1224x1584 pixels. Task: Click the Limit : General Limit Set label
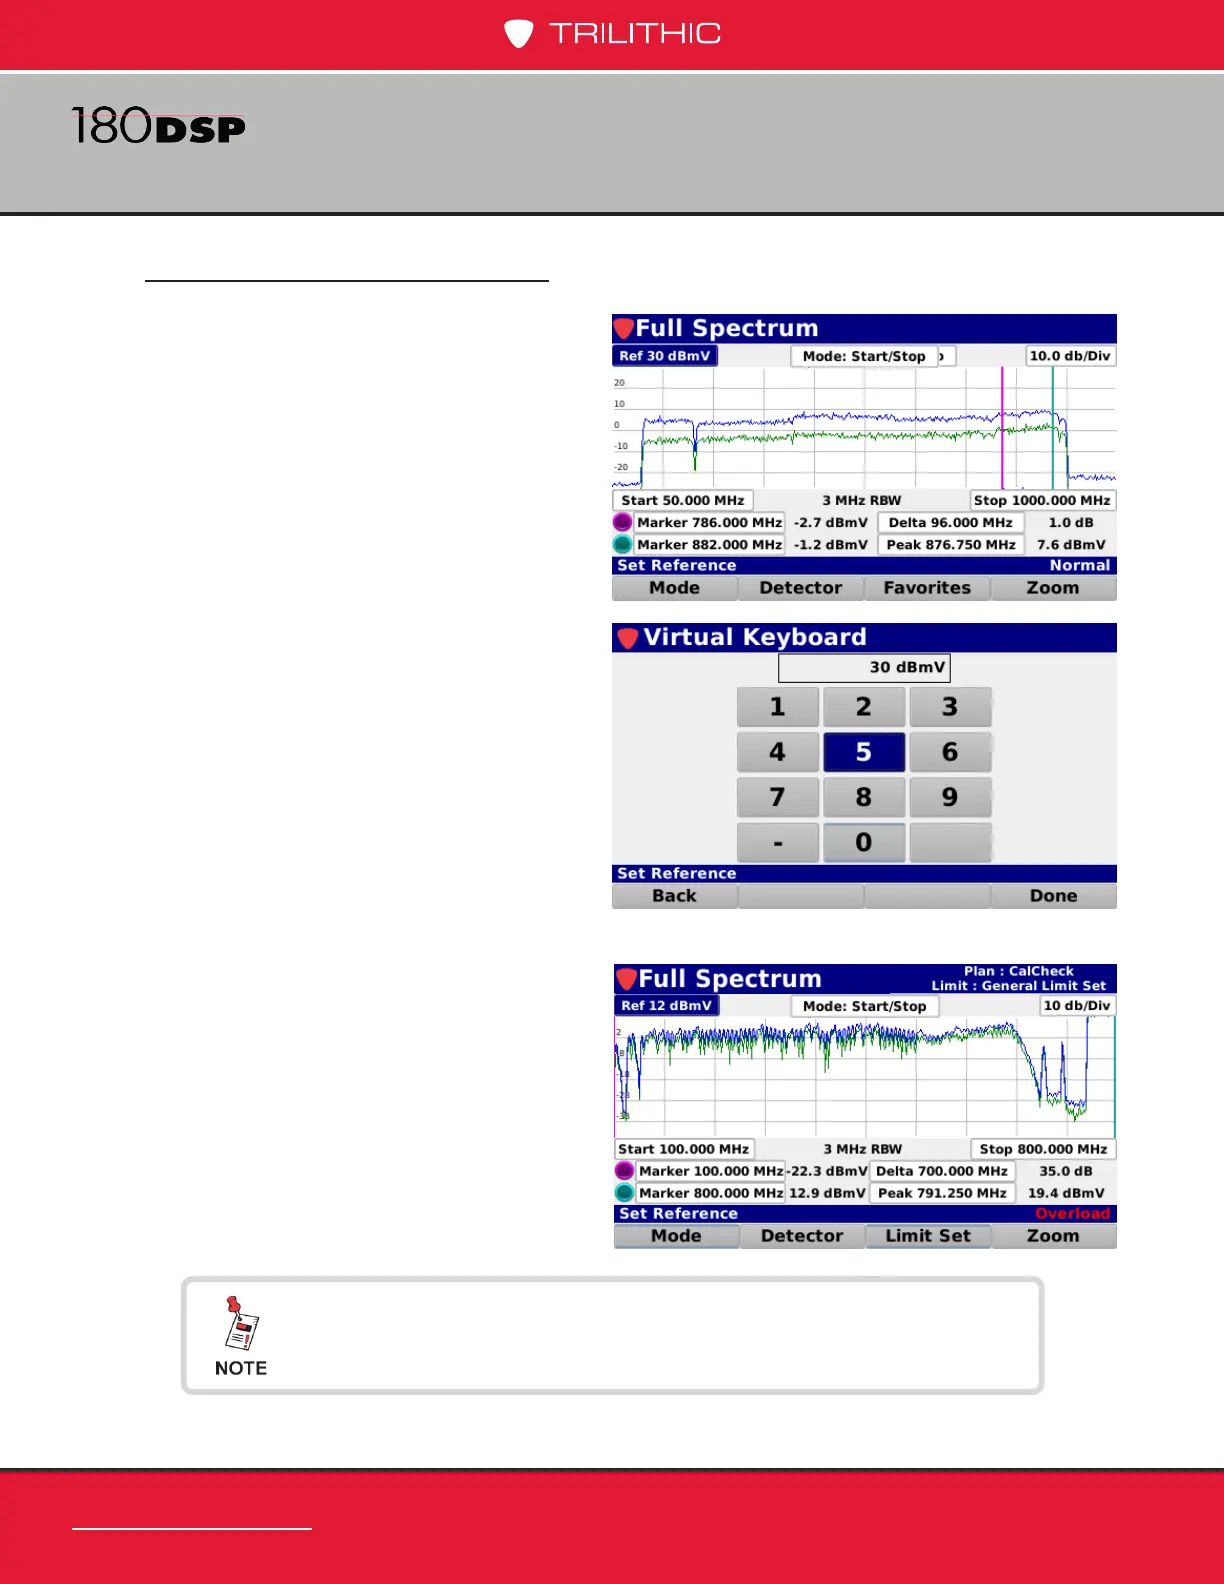click(1019, 986)
